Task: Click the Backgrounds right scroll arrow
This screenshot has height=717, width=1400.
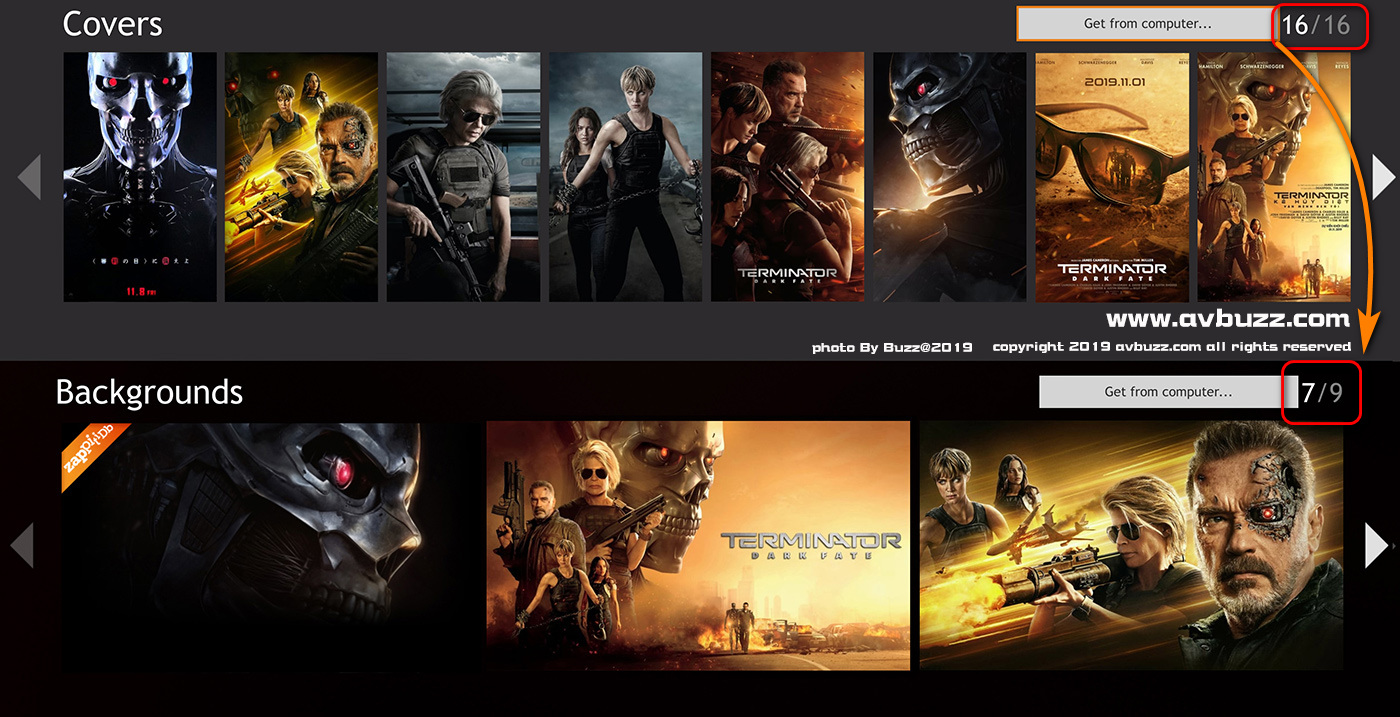Action: [x=1377, y=546]
